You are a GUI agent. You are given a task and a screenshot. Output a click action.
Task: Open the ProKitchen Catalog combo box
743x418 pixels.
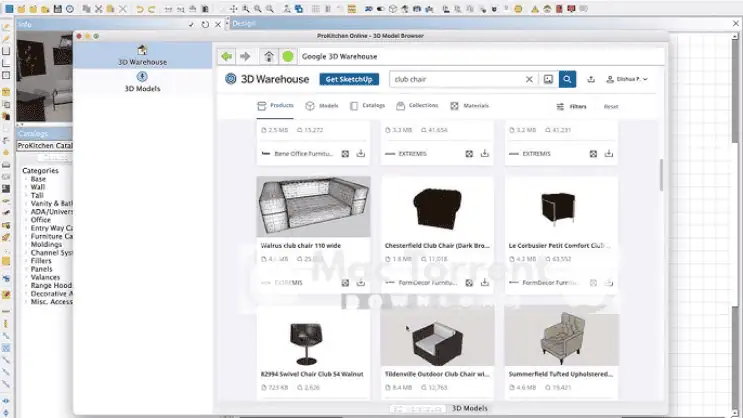point(45,145)
